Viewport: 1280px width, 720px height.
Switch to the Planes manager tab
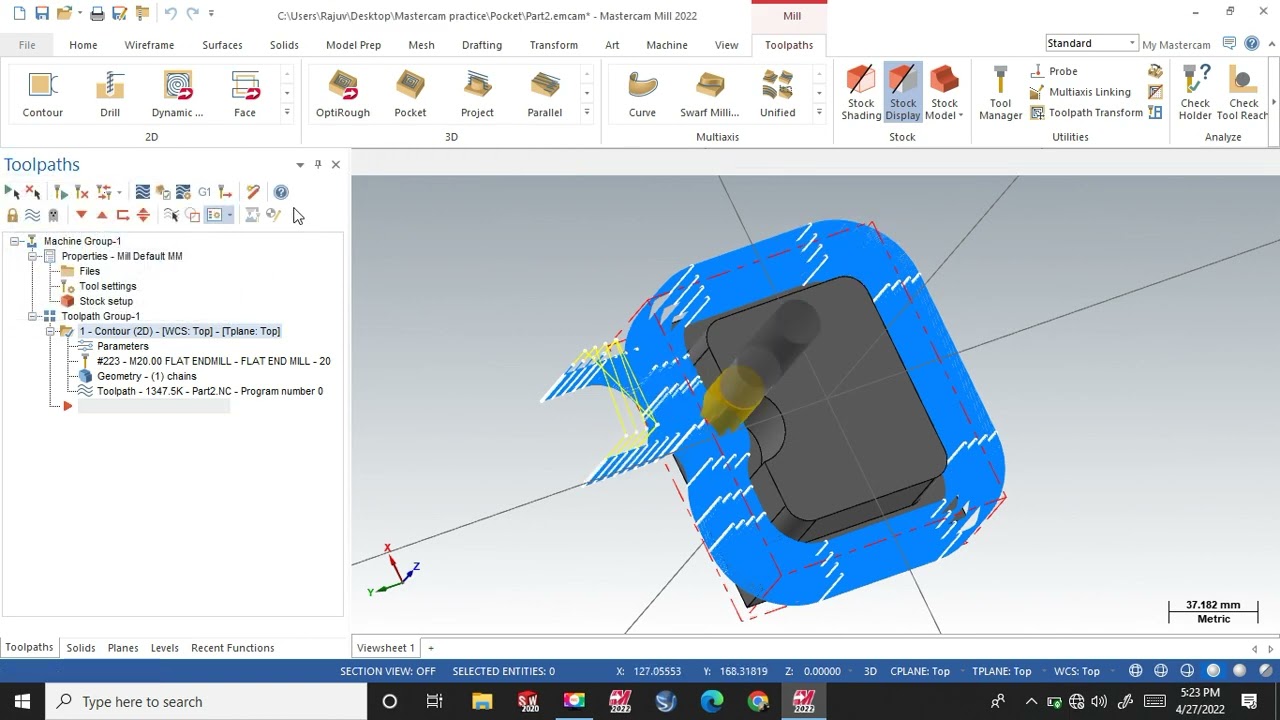(x=123, y=648)
